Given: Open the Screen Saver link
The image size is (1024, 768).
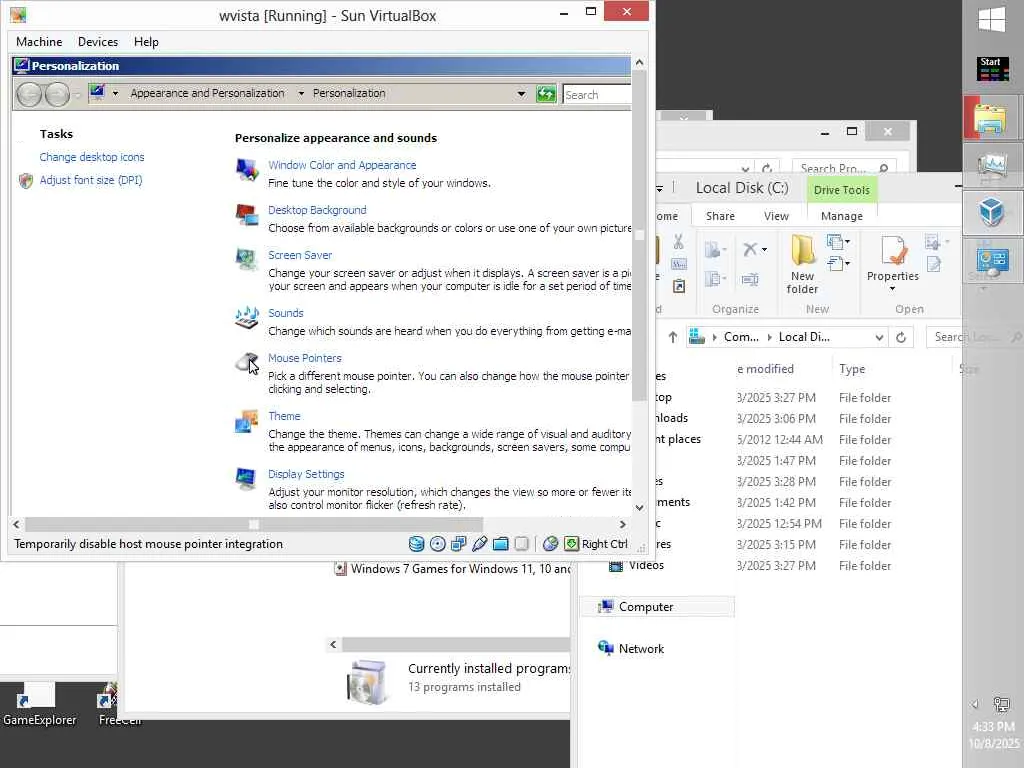Looking at the screenshot, I should pyautogui.click(x=300, y=255).
